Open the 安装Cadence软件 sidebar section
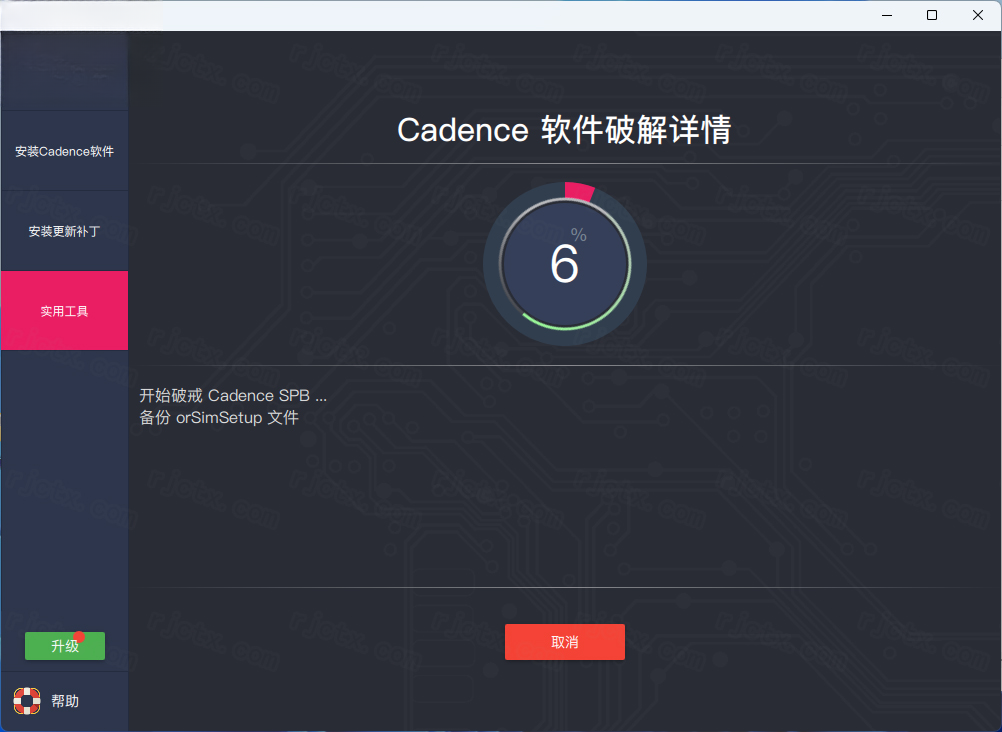Screen dimensions: 1002x732 (x=65, y=152)
